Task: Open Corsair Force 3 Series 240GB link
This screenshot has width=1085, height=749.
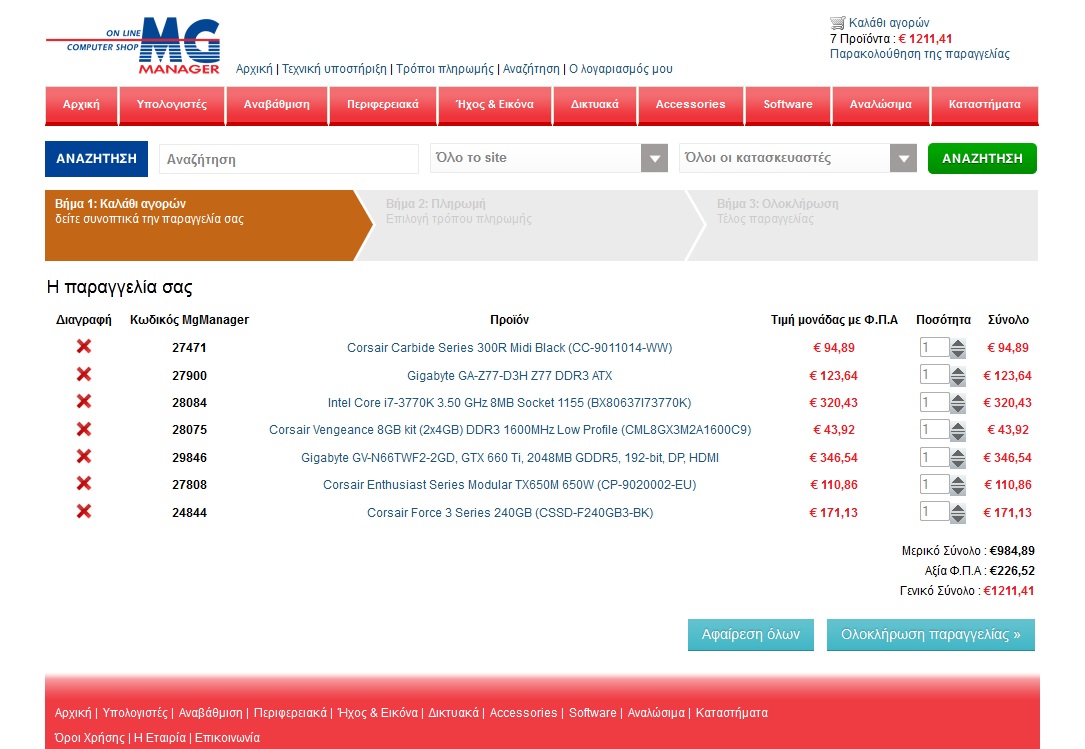Action: (x=510, y=513)
